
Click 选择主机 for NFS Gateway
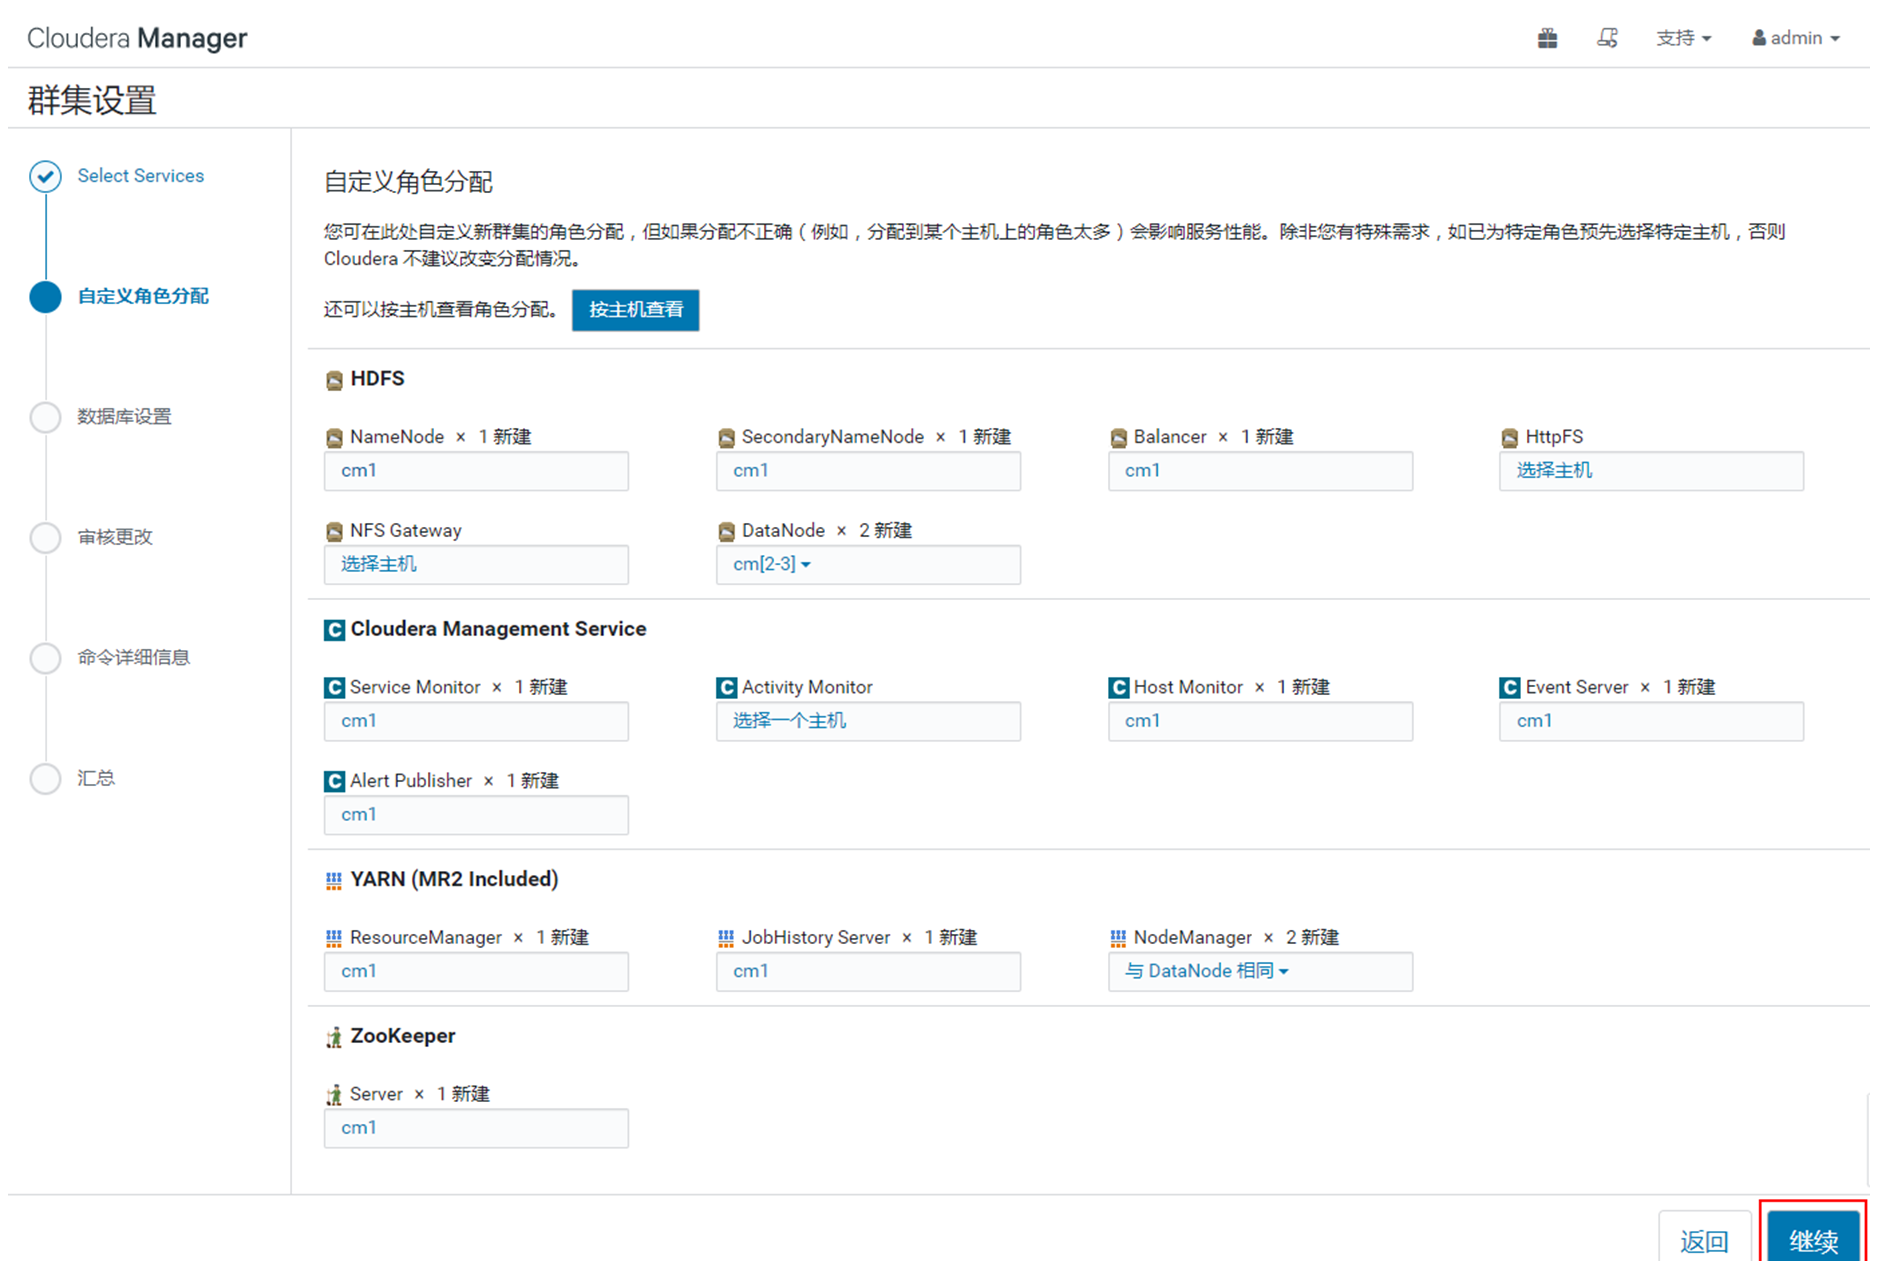pos(476,565)
